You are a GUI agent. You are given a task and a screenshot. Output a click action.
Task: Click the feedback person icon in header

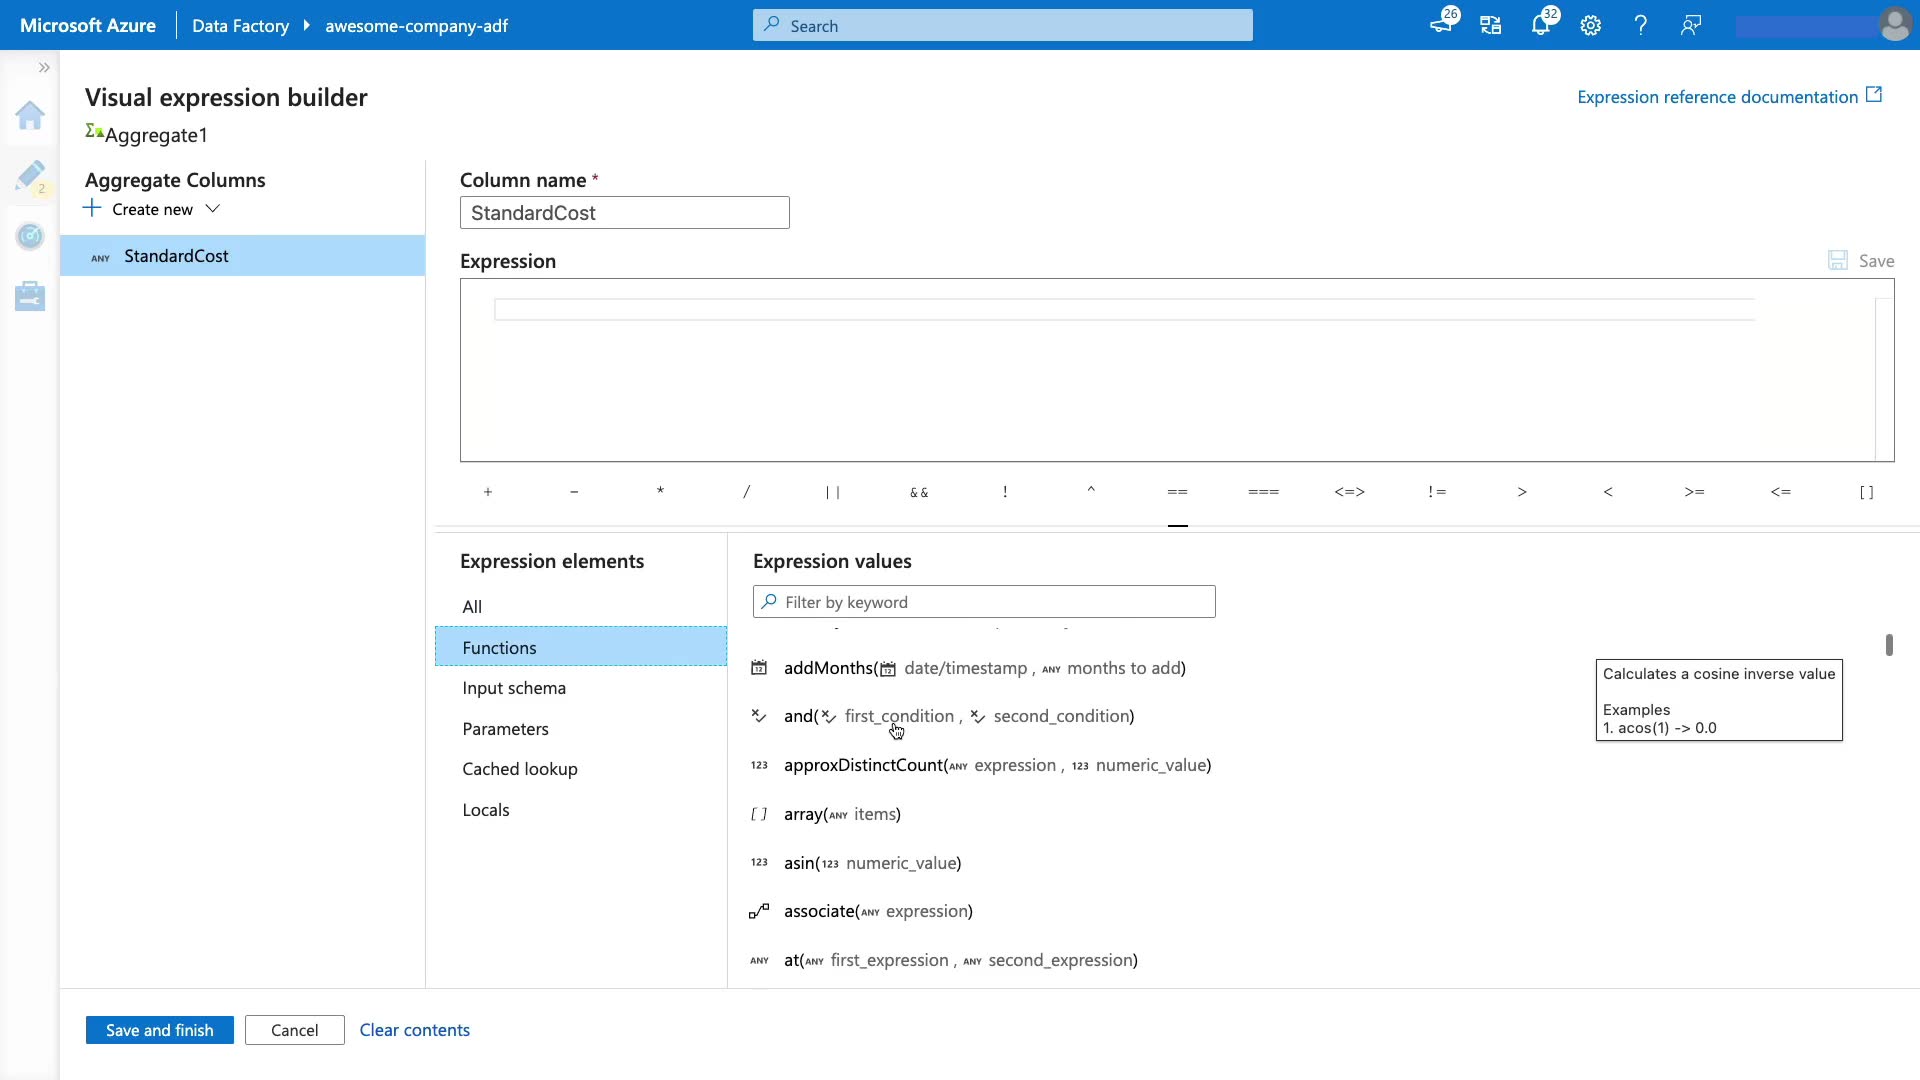coord(1690,26)
